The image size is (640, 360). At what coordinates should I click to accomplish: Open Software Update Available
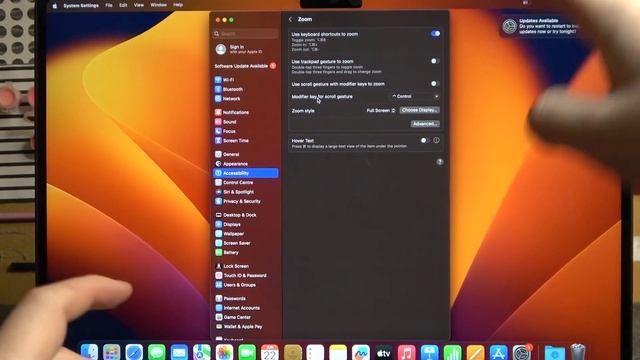tap(245, 66)
